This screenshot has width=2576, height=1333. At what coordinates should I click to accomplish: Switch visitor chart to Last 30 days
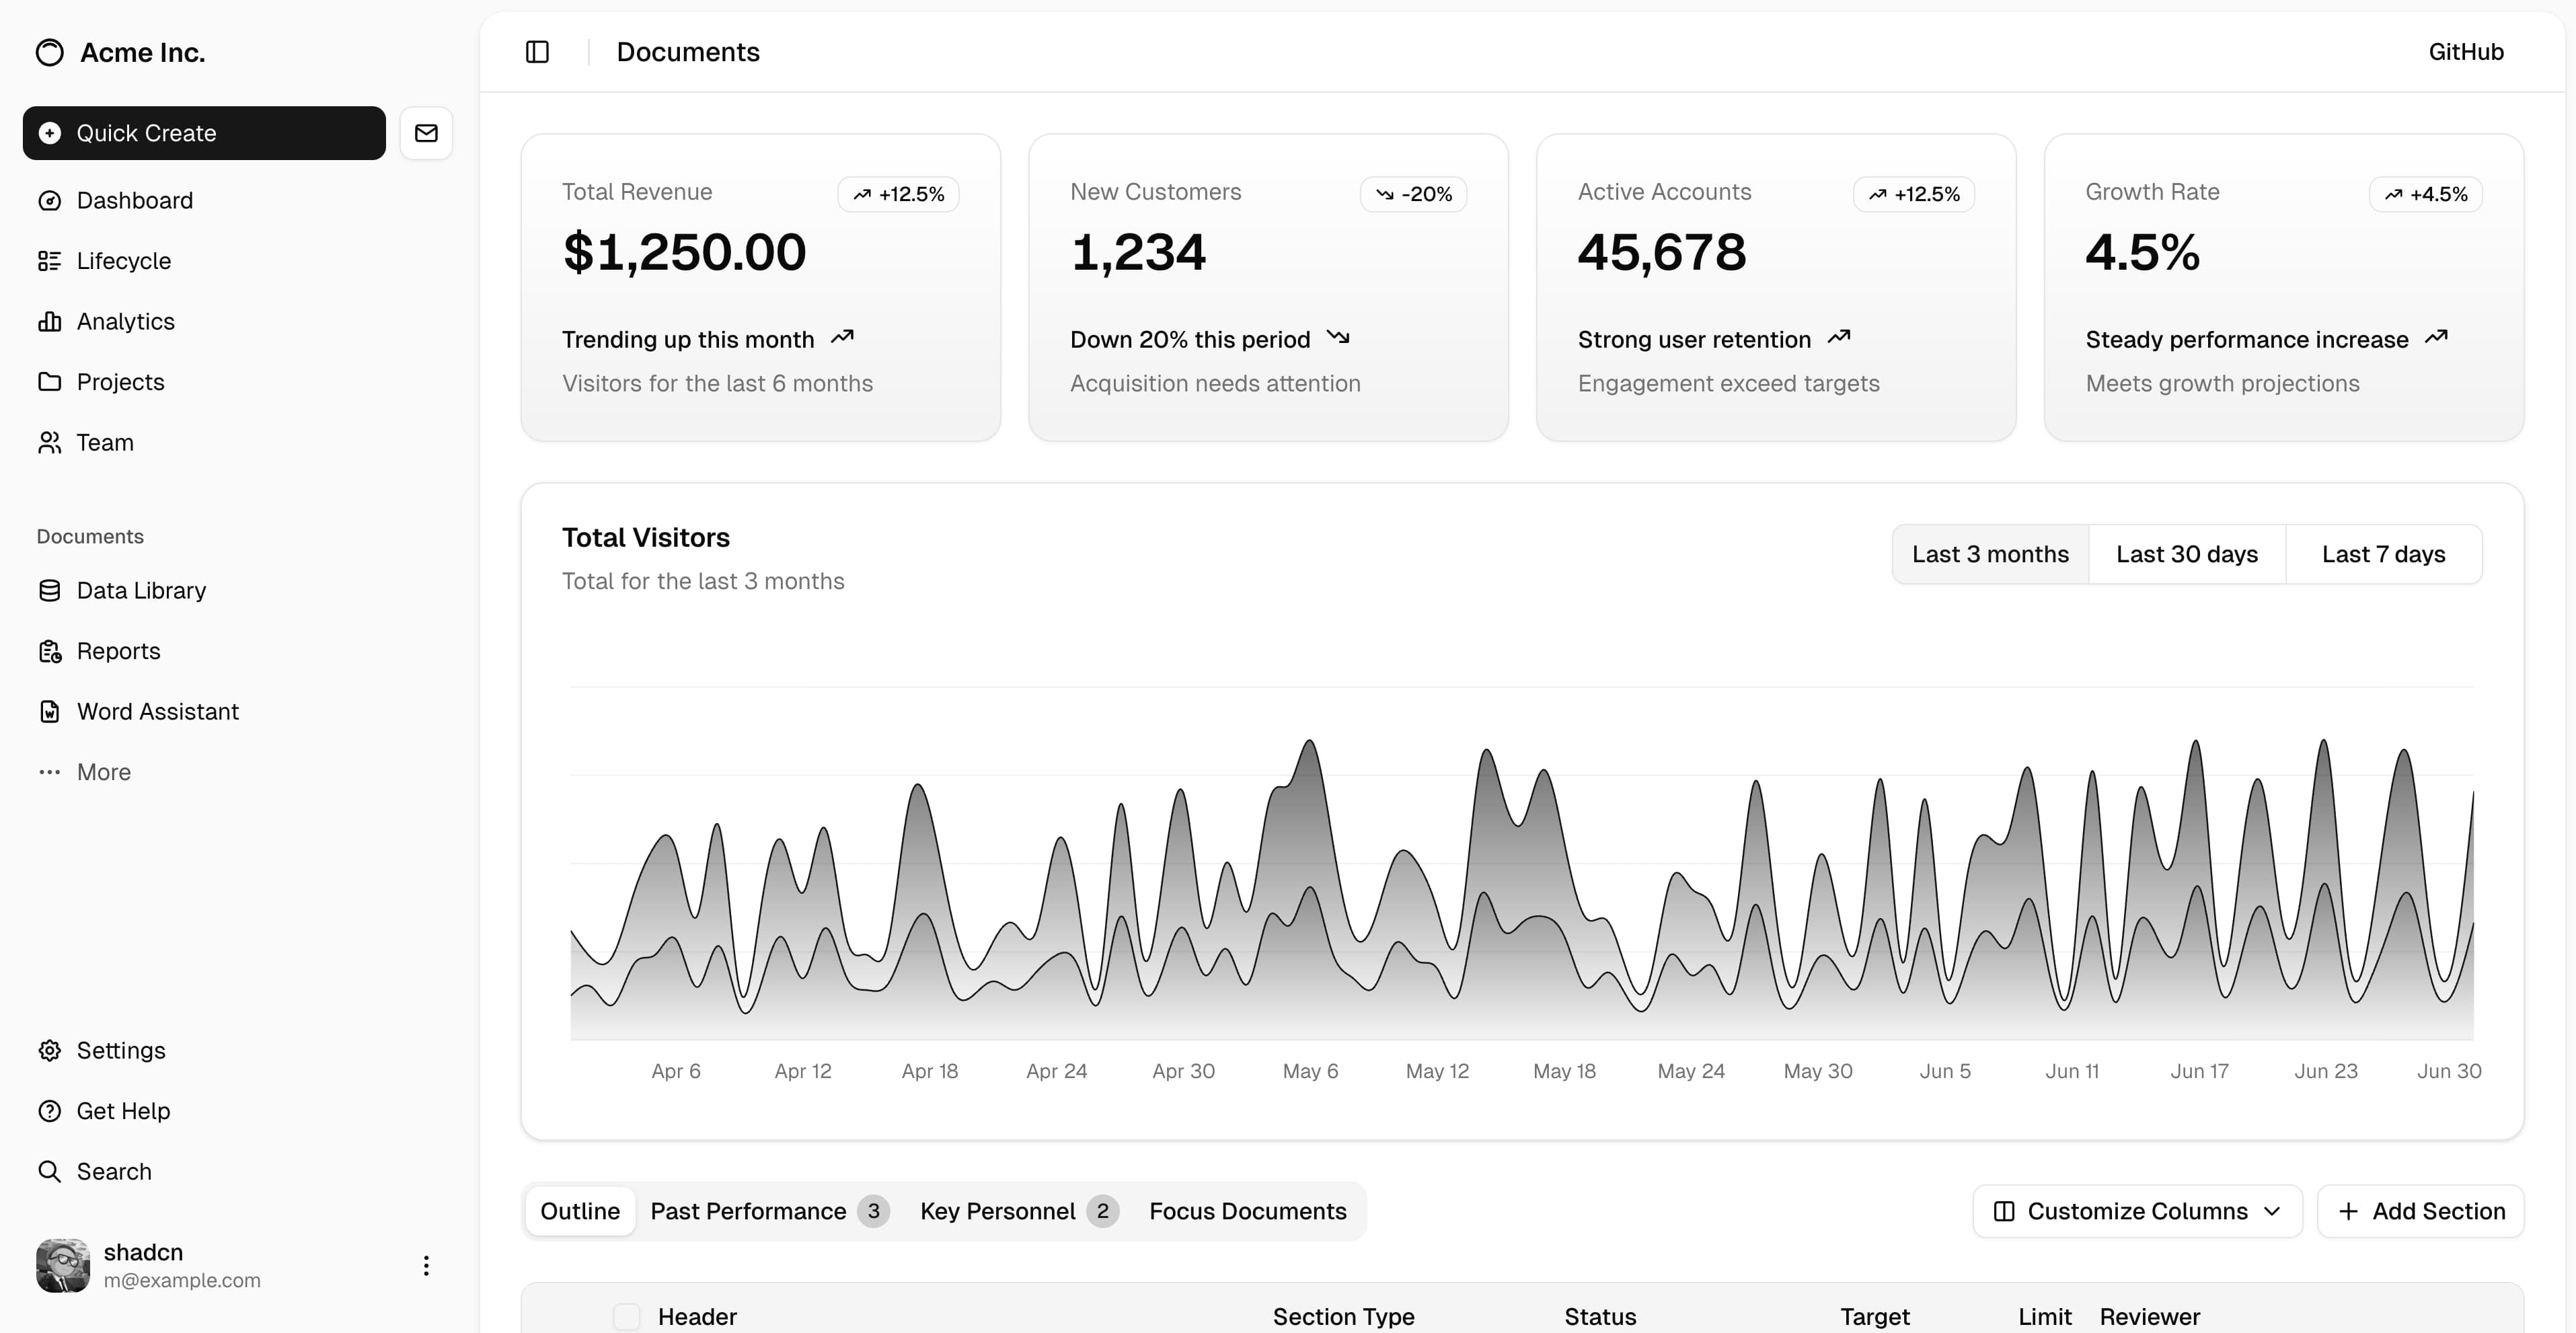(x=2186, y=553)
